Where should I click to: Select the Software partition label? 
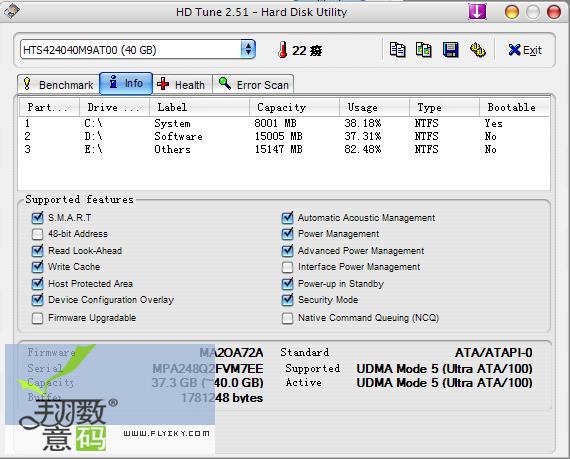178,137
